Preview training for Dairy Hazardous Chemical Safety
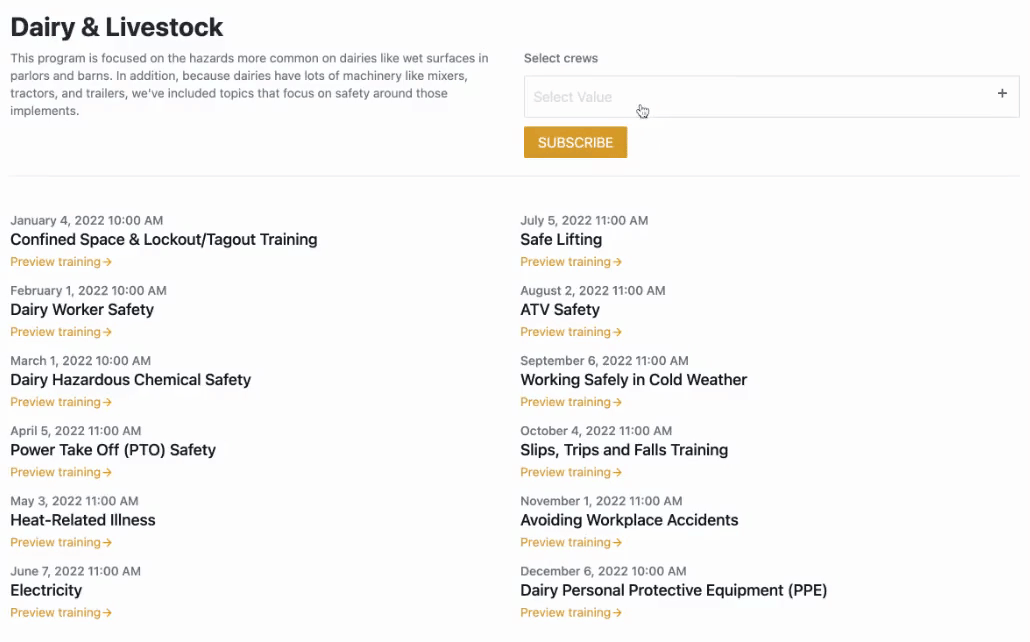 (61, 402)
